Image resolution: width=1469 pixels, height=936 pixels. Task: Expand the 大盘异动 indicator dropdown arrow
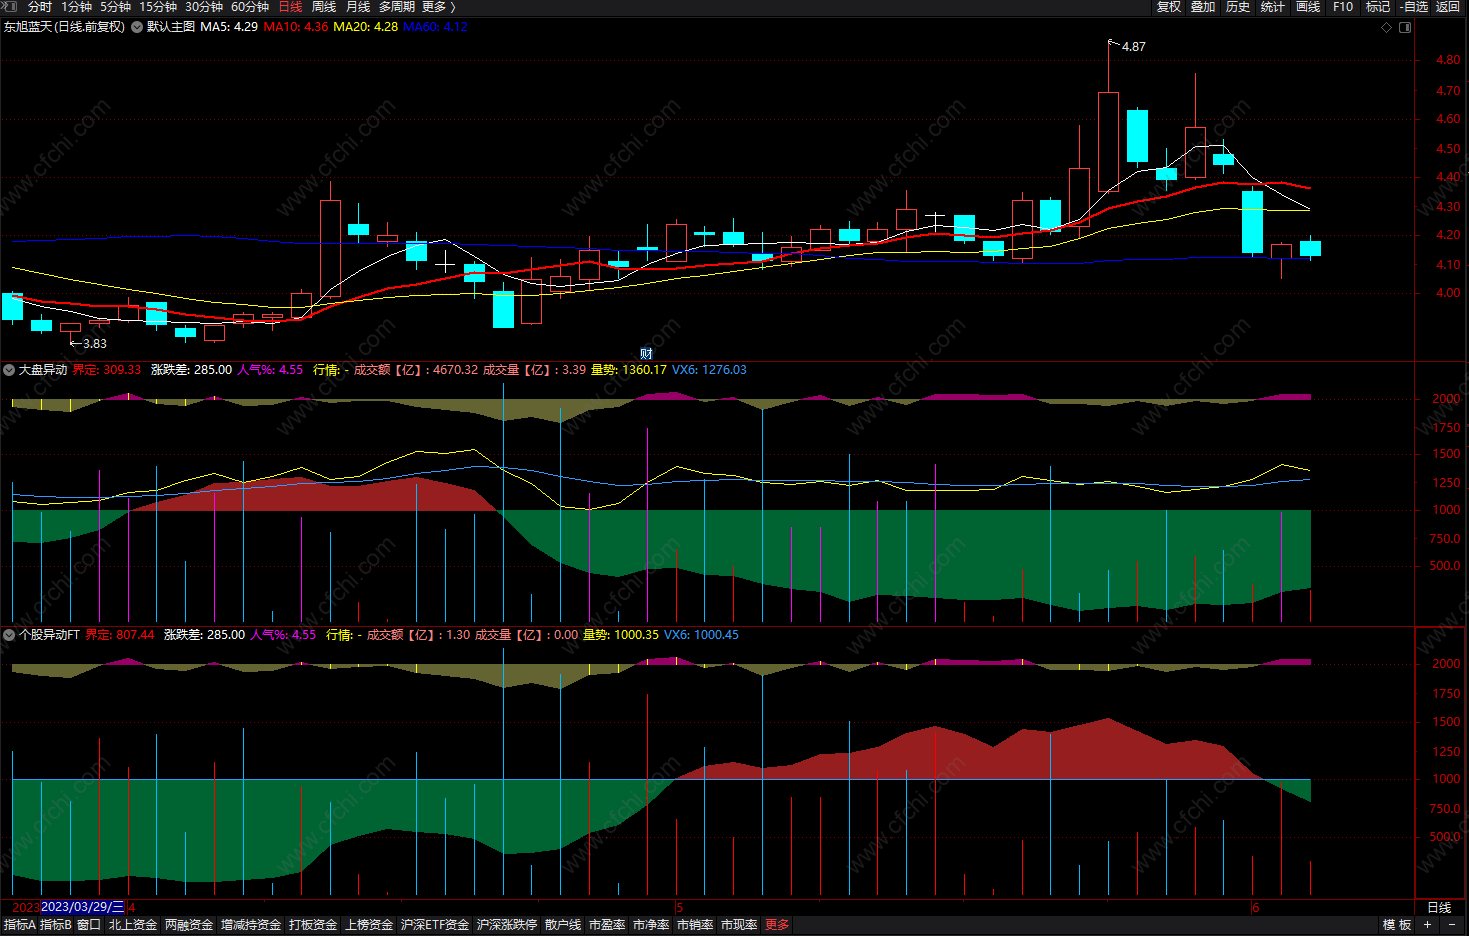[x=9, y=370]
